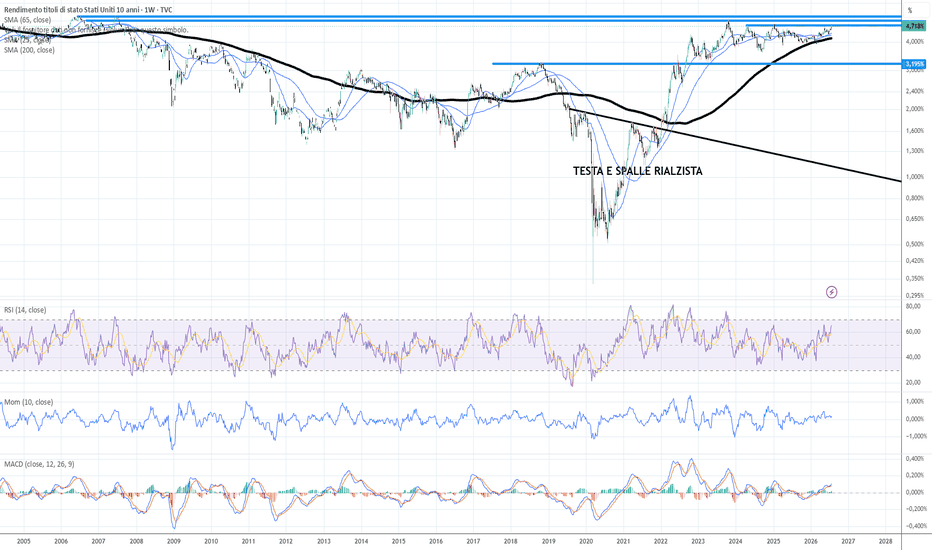Image resolution: width=932 pixels, height=550 pixels.
Task: Click the 60,00 value on RSI scale
Action: pyautogui.click(x=913, y=332)
